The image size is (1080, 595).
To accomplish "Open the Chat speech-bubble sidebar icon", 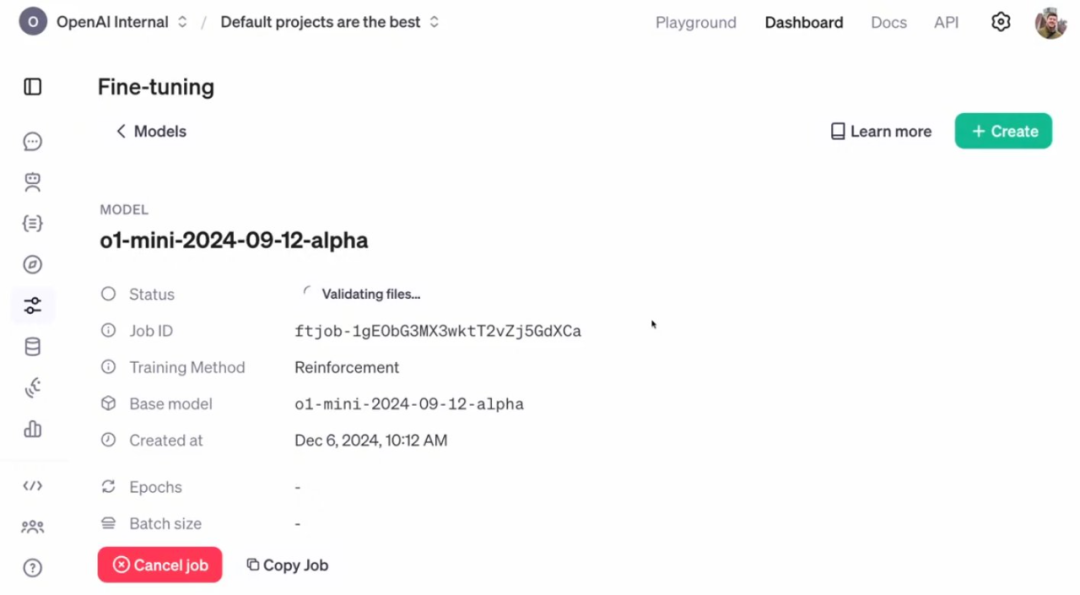I will pyautogui.click(x=32, y=142).
